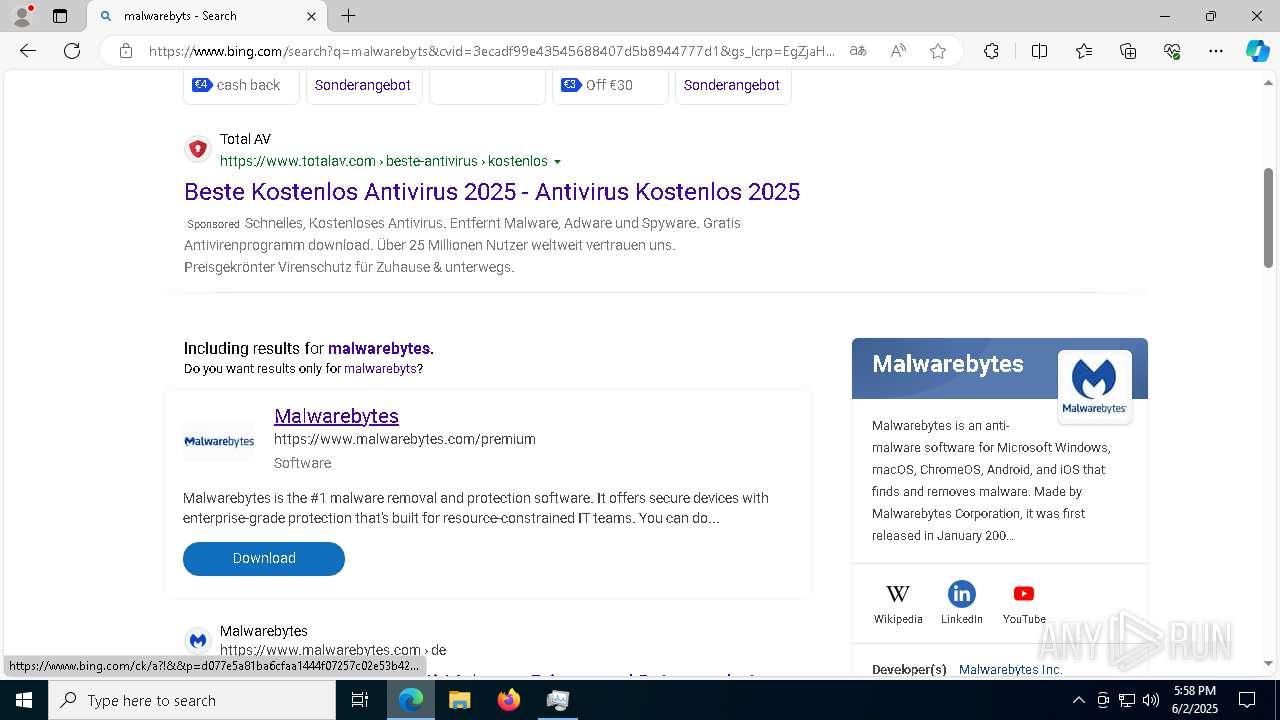The width and height of the screenshot is (1280, 720).
Task: Open the notification center
Action: (x=1247, y=700)
